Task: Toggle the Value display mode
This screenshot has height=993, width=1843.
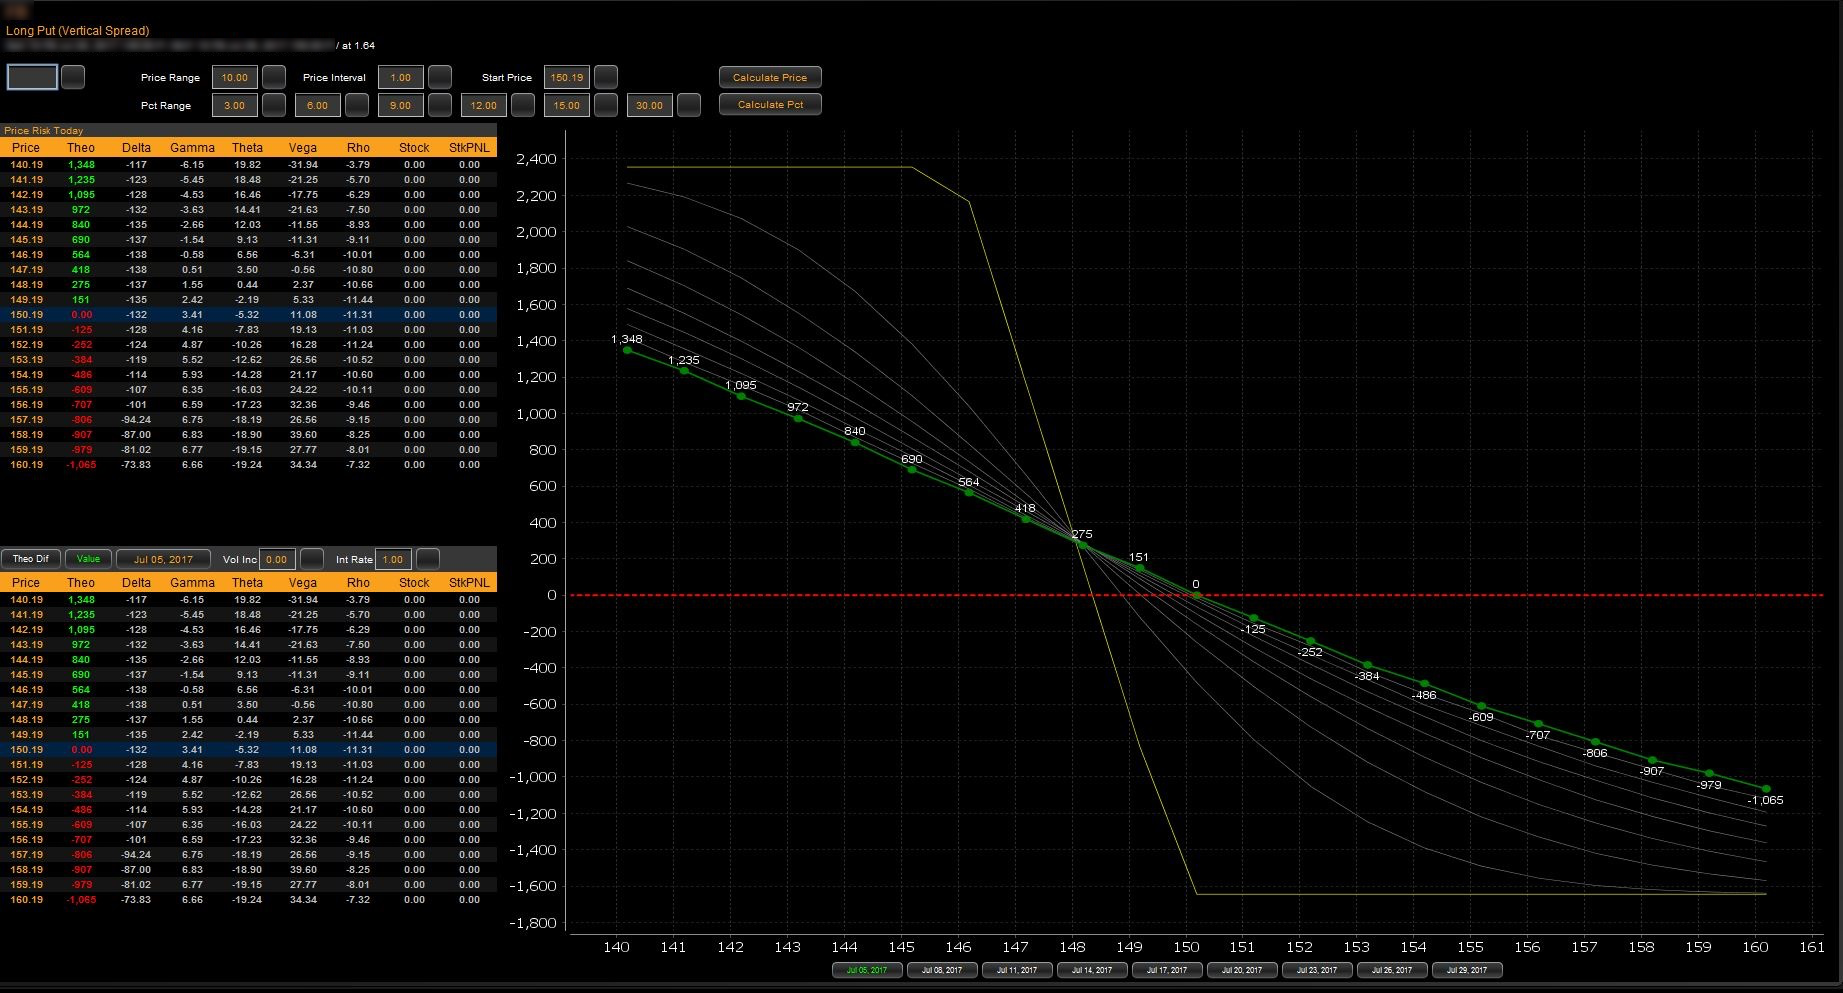Action: (88, 559)
